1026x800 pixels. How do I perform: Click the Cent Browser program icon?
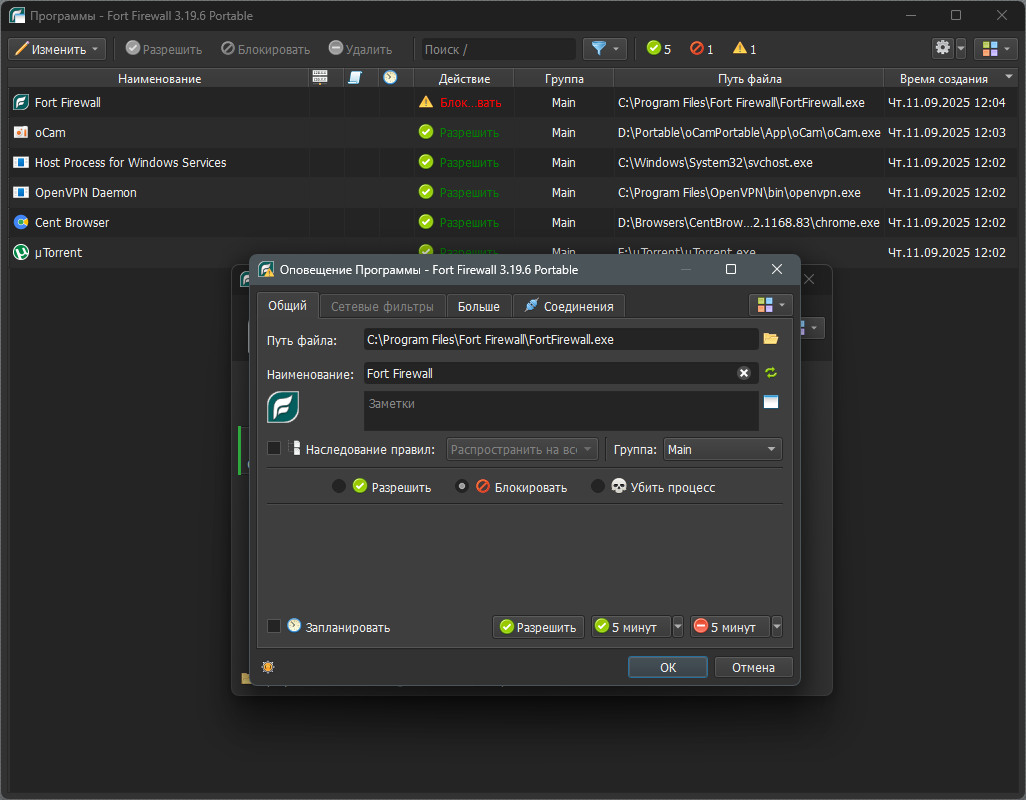click(x=21, y=222)
